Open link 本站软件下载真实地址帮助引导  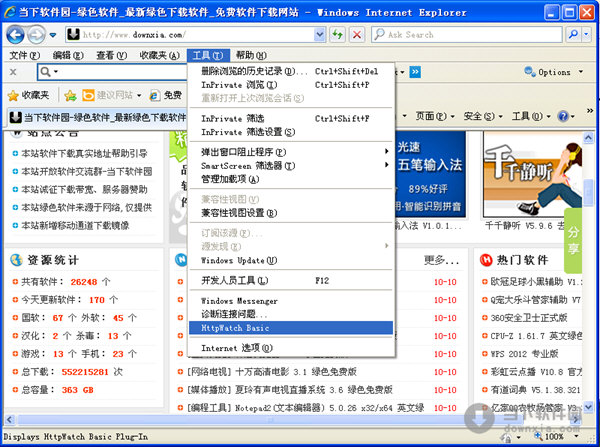84,153
